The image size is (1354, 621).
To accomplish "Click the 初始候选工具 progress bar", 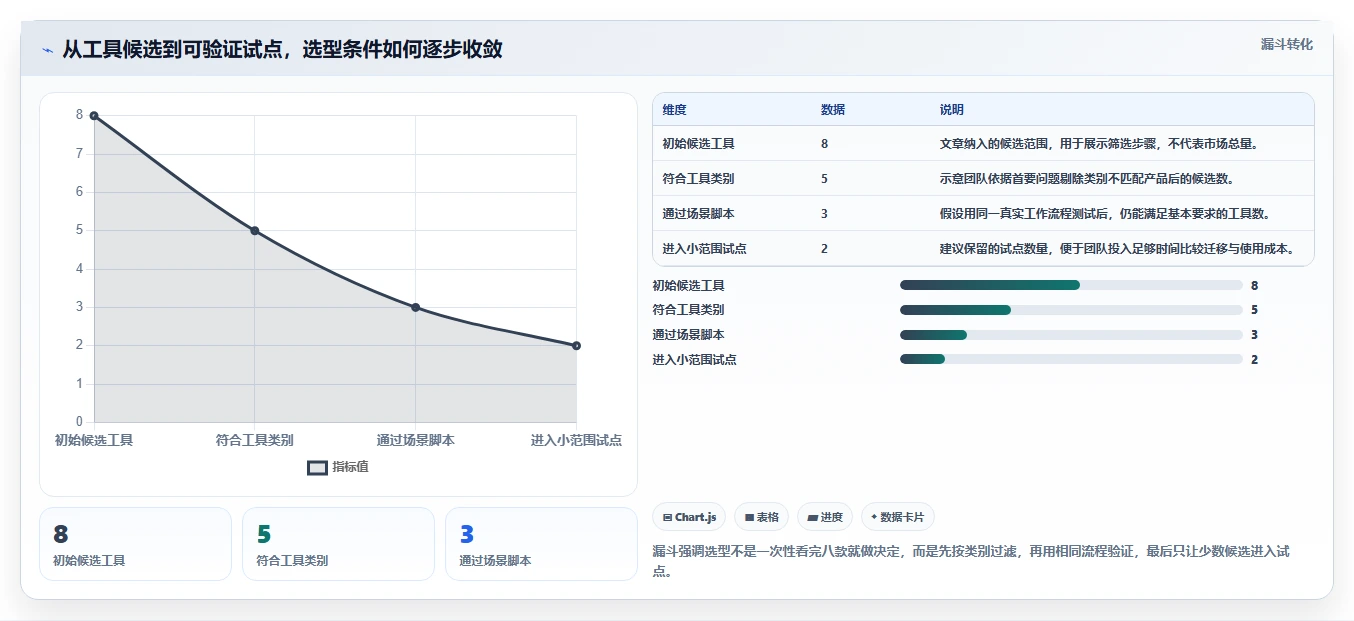I will (1071, 285).
